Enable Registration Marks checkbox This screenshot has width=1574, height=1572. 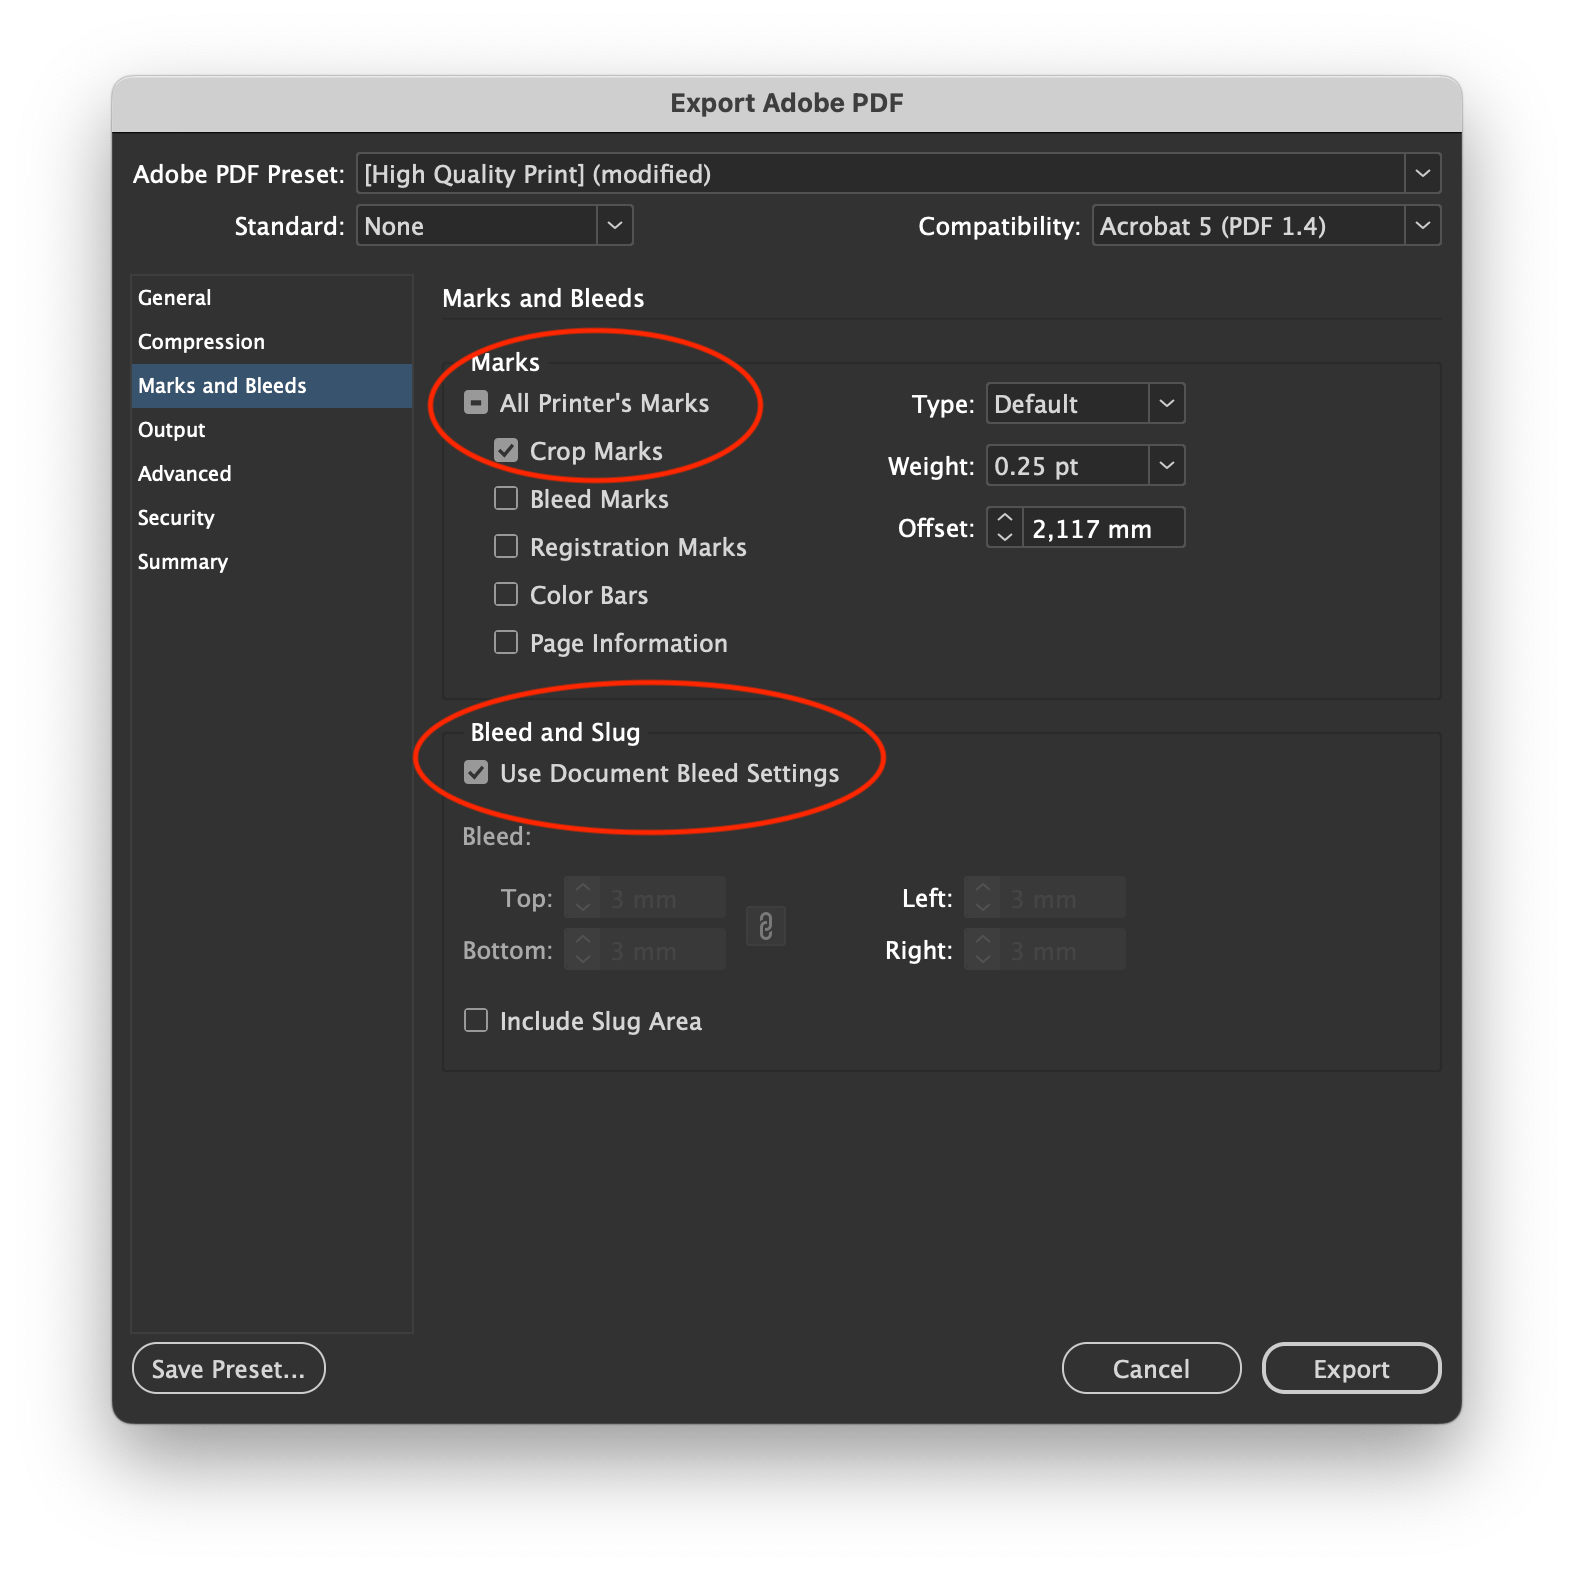(506, 547)
